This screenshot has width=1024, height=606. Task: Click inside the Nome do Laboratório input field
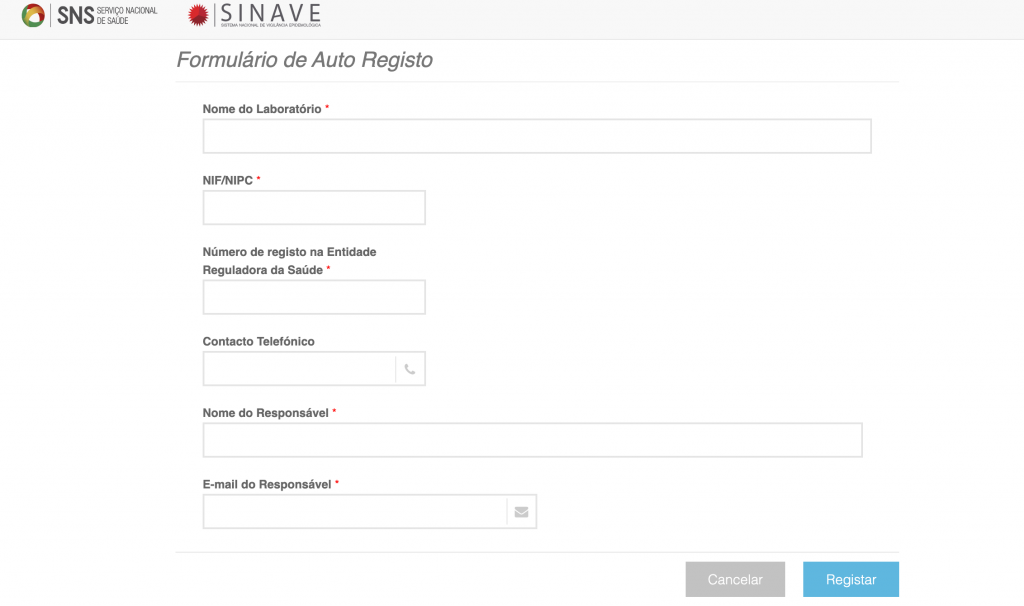(537, 136)
